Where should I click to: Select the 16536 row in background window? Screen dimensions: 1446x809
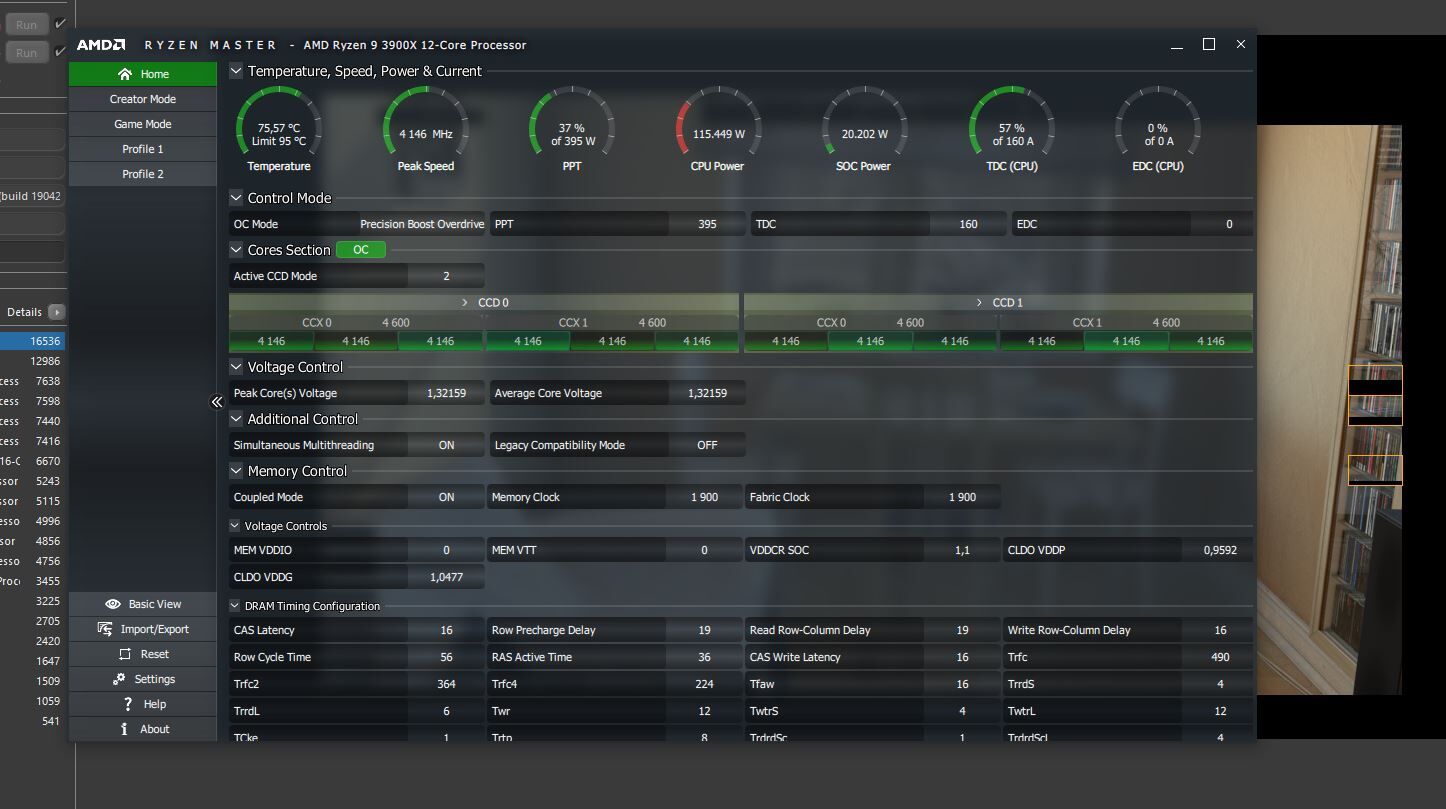(32, 341)
